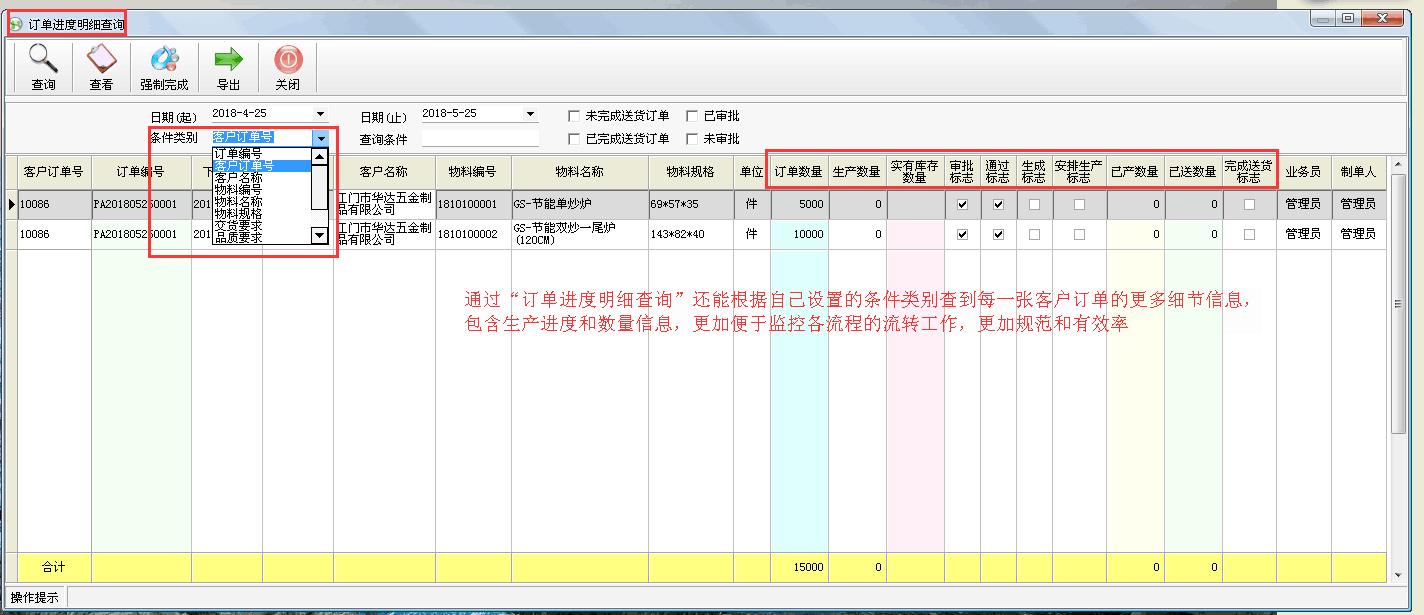1424x615 pixels.
Task: Click the 物料编号 column header
Action: [x=473, y=172]
